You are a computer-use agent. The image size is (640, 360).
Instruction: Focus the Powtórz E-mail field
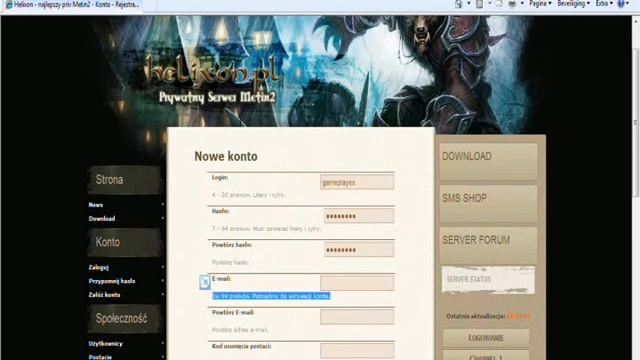(x=357, y=317)
